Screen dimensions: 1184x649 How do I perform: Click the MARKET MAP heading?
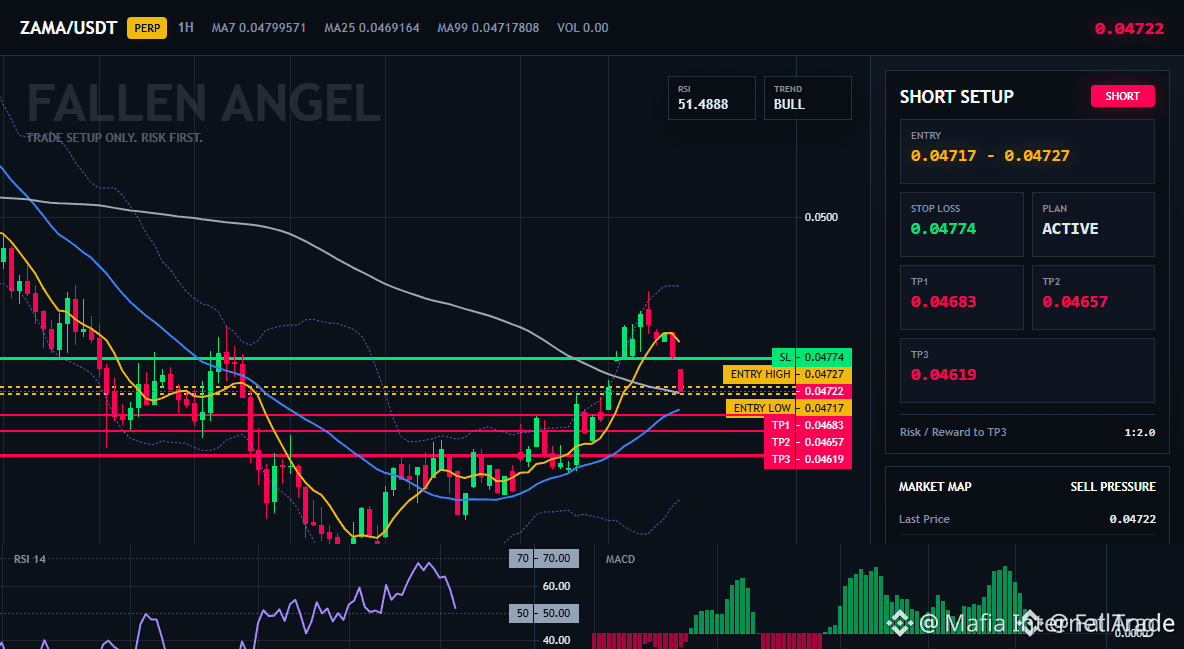coord(935,487)
